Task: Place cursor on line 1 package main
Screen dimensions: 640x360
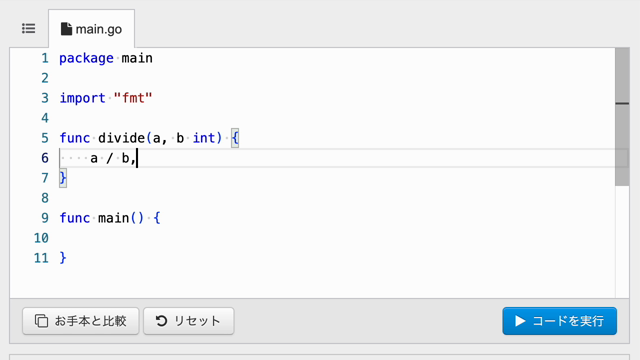Action: click(x=106, y=58)
